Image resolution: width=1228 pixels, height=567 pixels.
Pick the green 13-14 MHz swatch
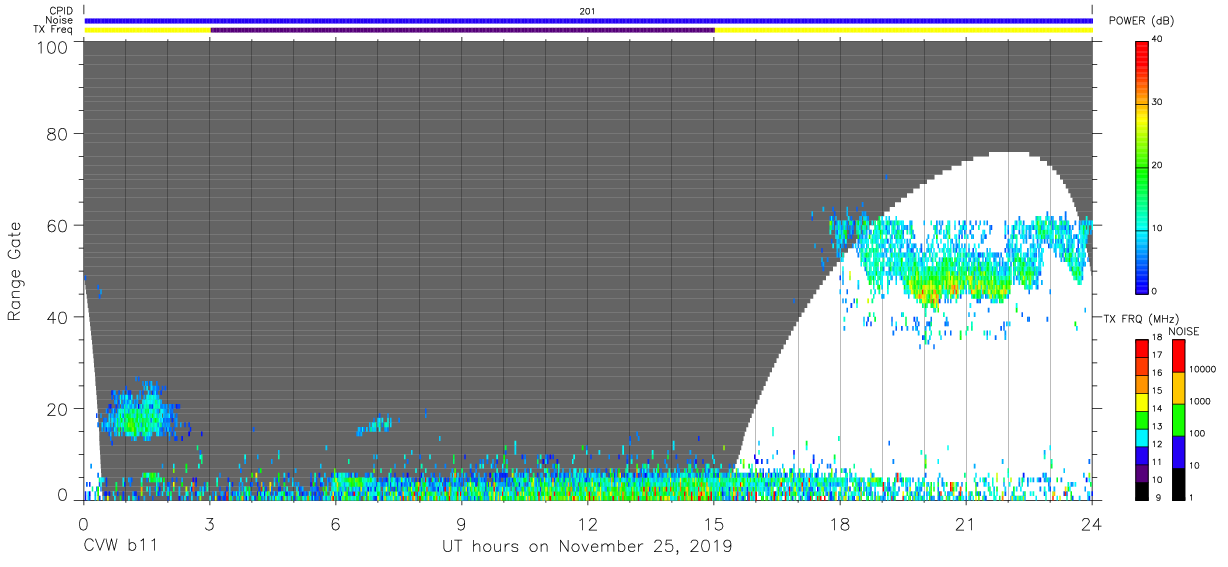pos(1141,420)
